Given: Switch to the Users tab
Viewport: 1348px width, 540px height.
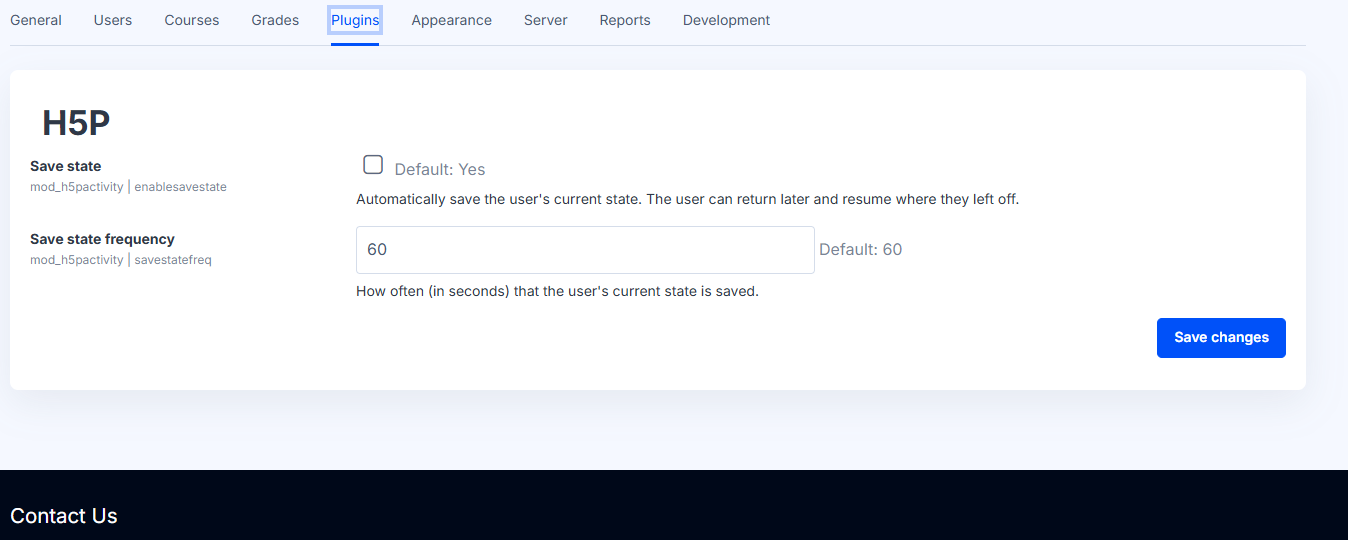Looking at the screenshot, I should (113, 20).
